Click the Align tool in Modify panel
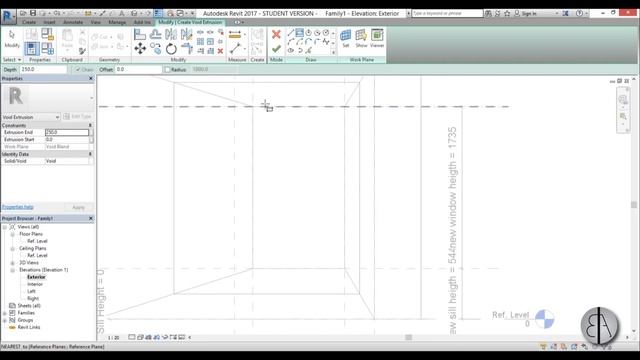The height and width of the screenshot is (360, 640). tap(140, 35)
